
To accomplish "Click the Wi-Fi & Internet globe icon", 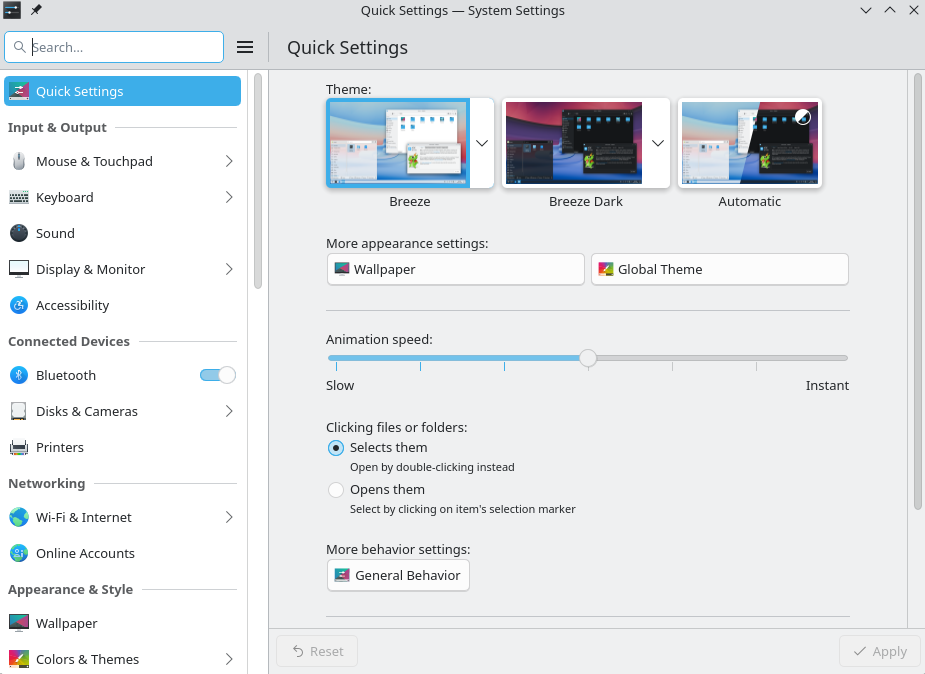I will 19,517.
